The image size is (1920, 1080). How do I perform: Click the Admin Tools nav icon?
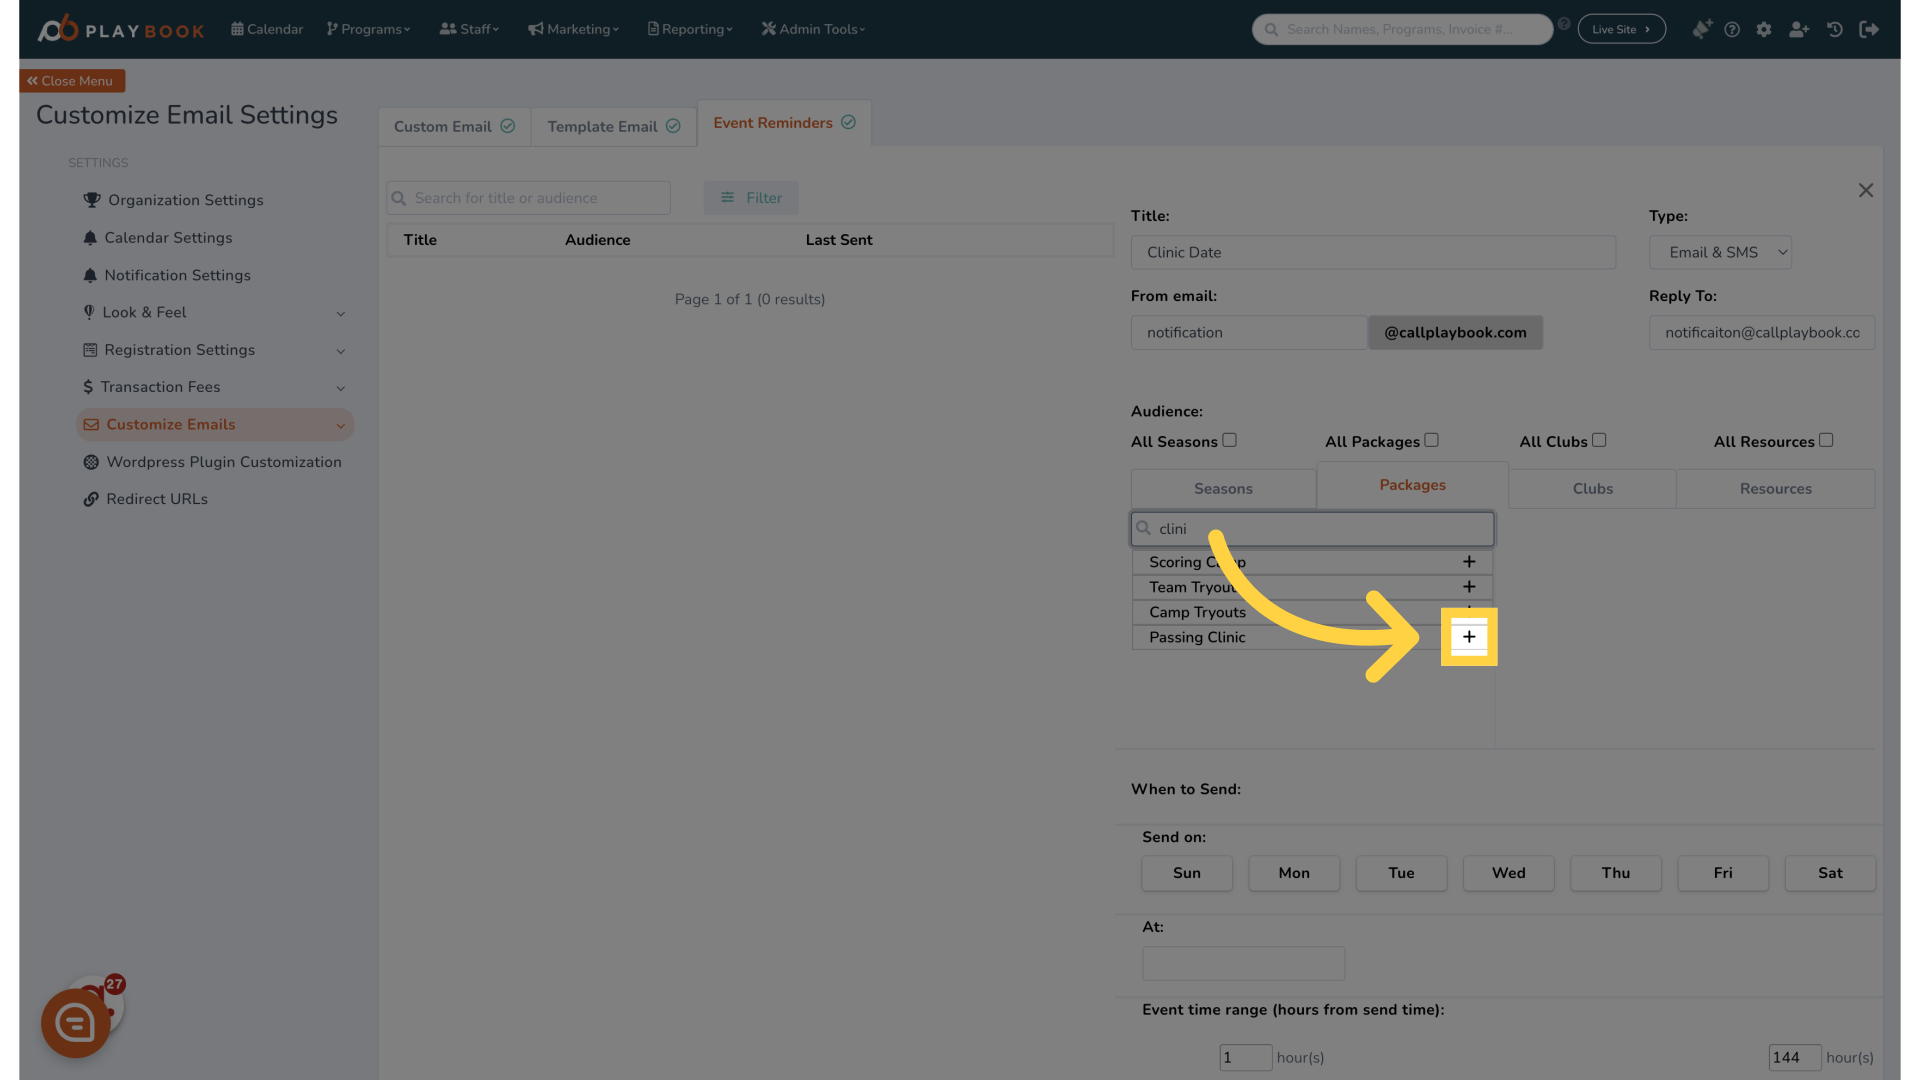[767, 29]
